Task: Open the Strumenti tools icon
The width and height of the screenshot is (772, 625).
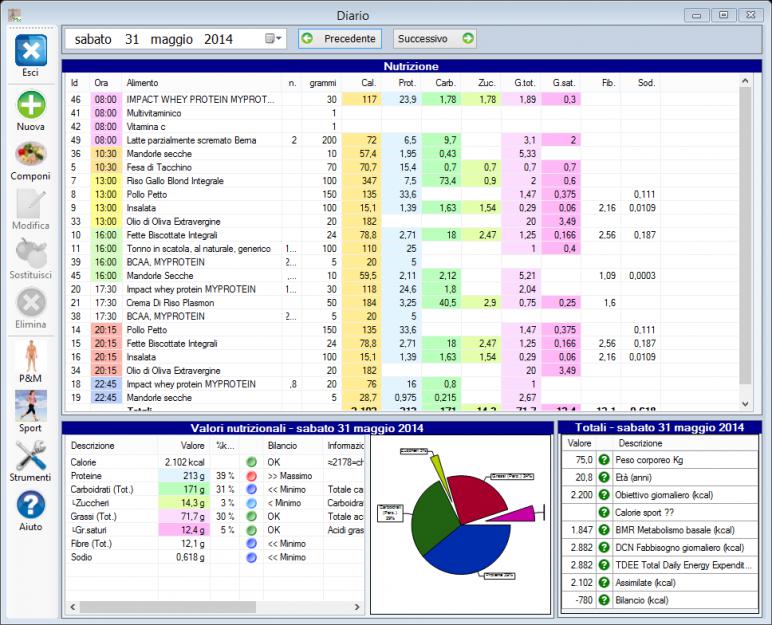Action: (31, 460)
